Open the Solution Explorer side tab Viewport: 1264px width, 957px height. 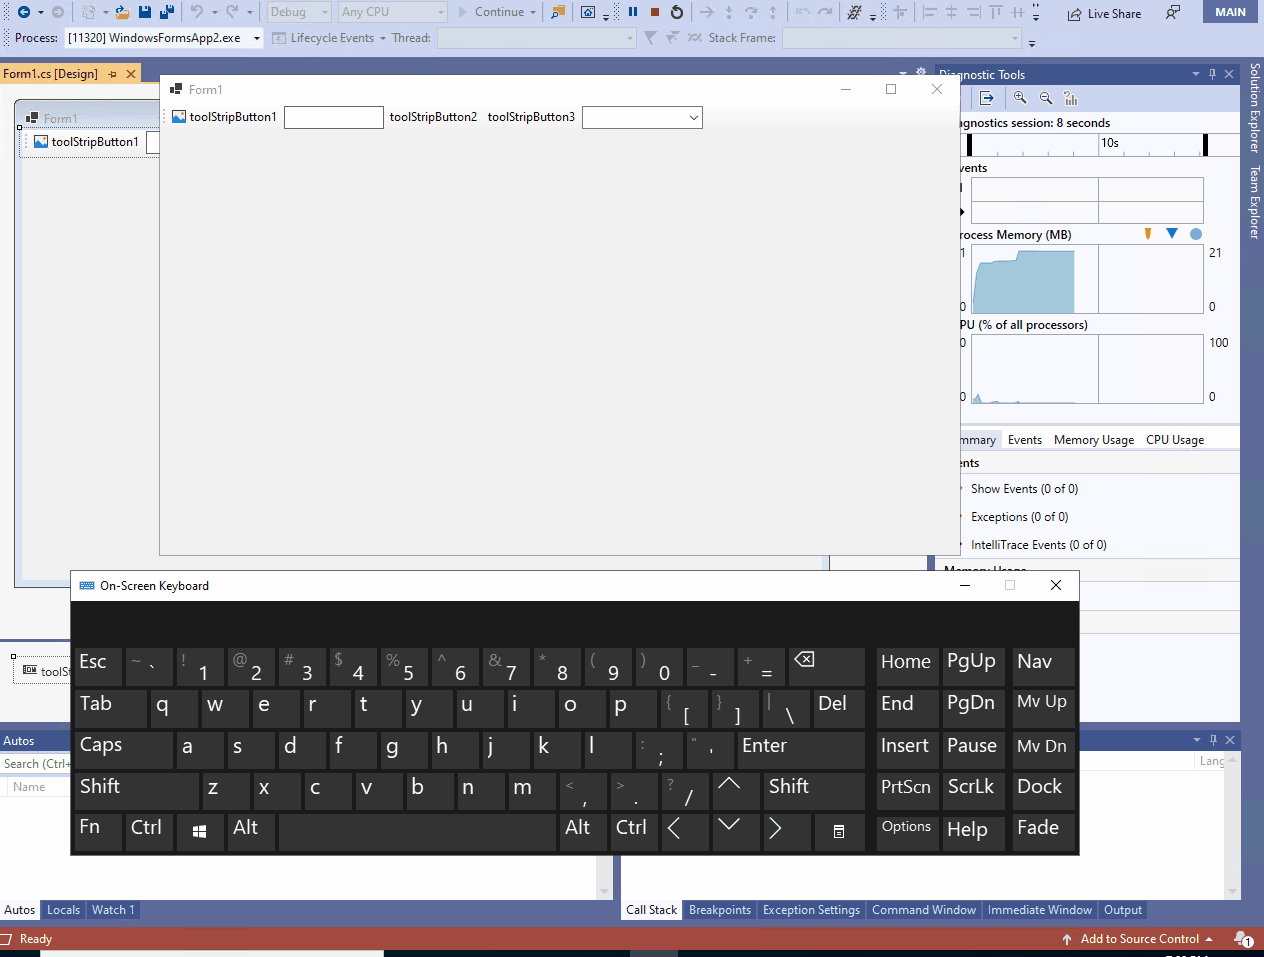(x=1254, y=108)
